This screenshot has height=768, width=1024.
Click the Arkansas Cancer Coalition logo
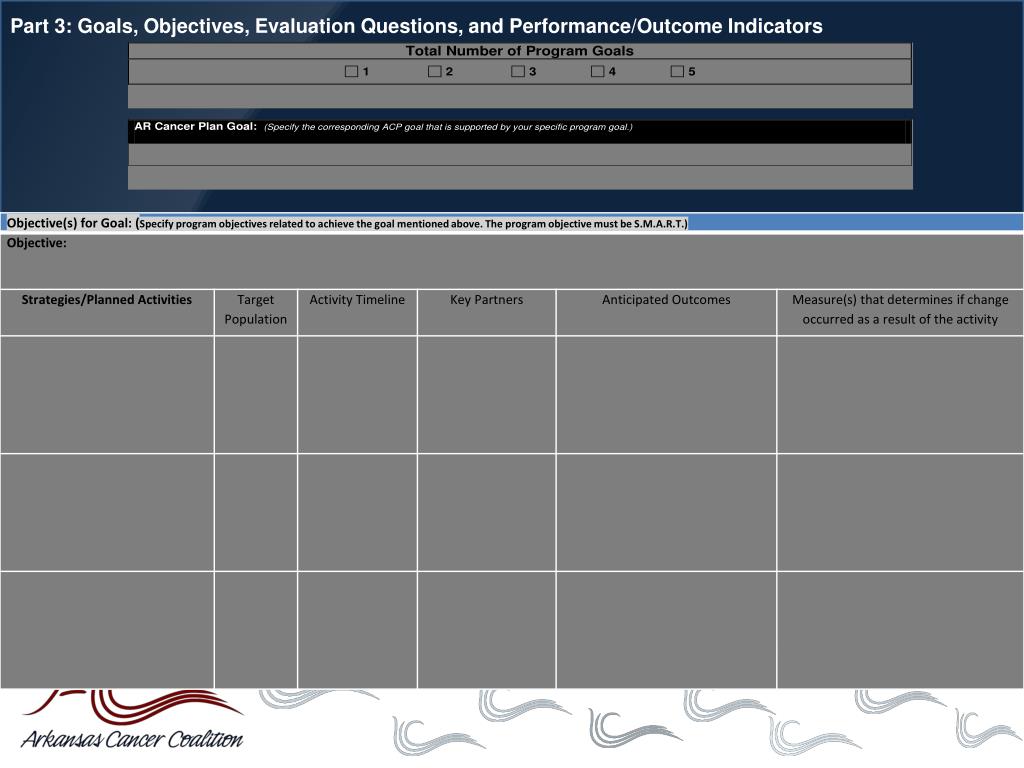(x=133, y=720)
